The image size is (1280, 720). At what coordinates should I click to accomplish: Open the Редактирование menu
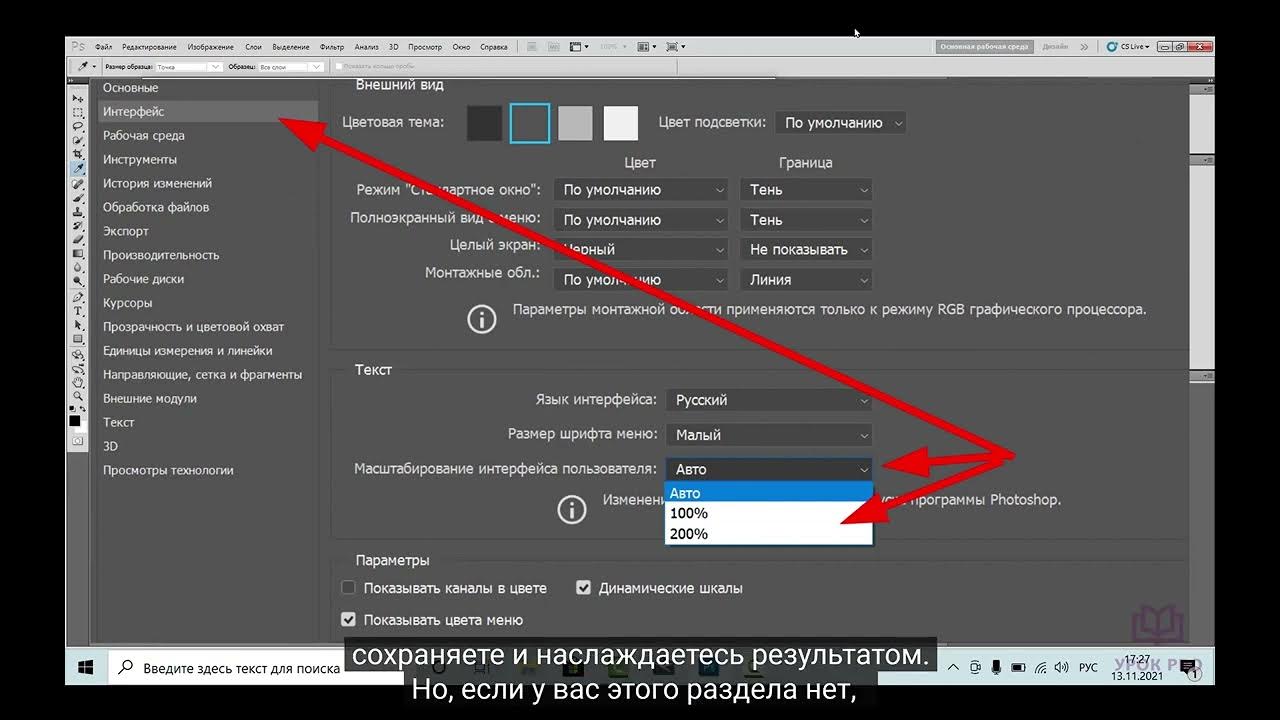[149, 47]
